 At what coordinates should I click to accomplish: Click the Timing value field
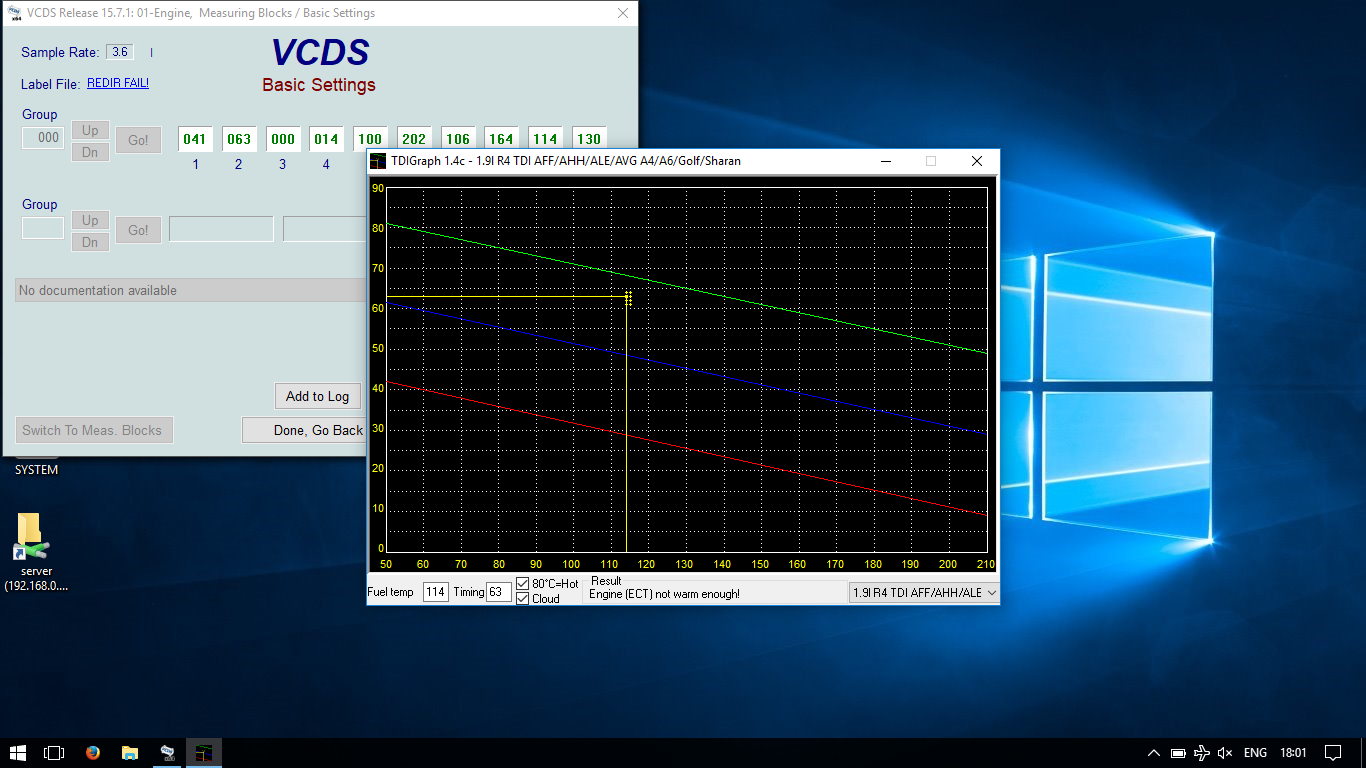(498, 592)
